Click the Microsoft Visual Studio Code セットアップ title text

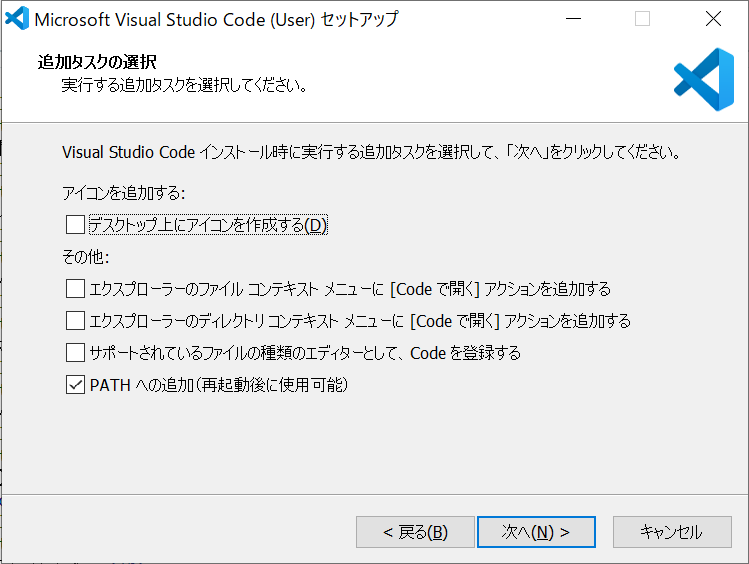tap(216, 20)
